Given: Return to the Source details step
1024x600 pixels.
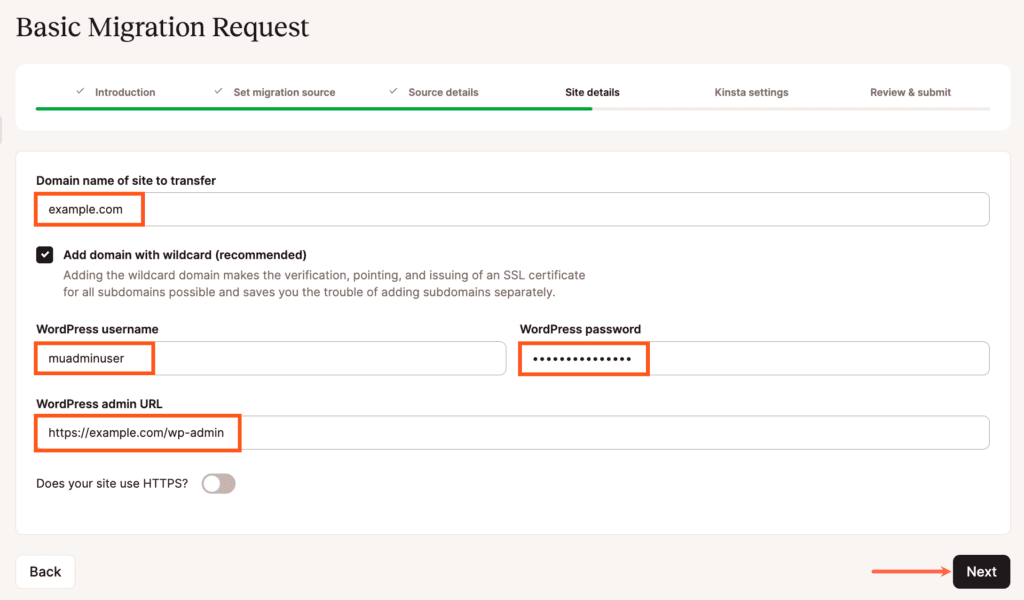Looking at the screenshot, I should [443, 92].
